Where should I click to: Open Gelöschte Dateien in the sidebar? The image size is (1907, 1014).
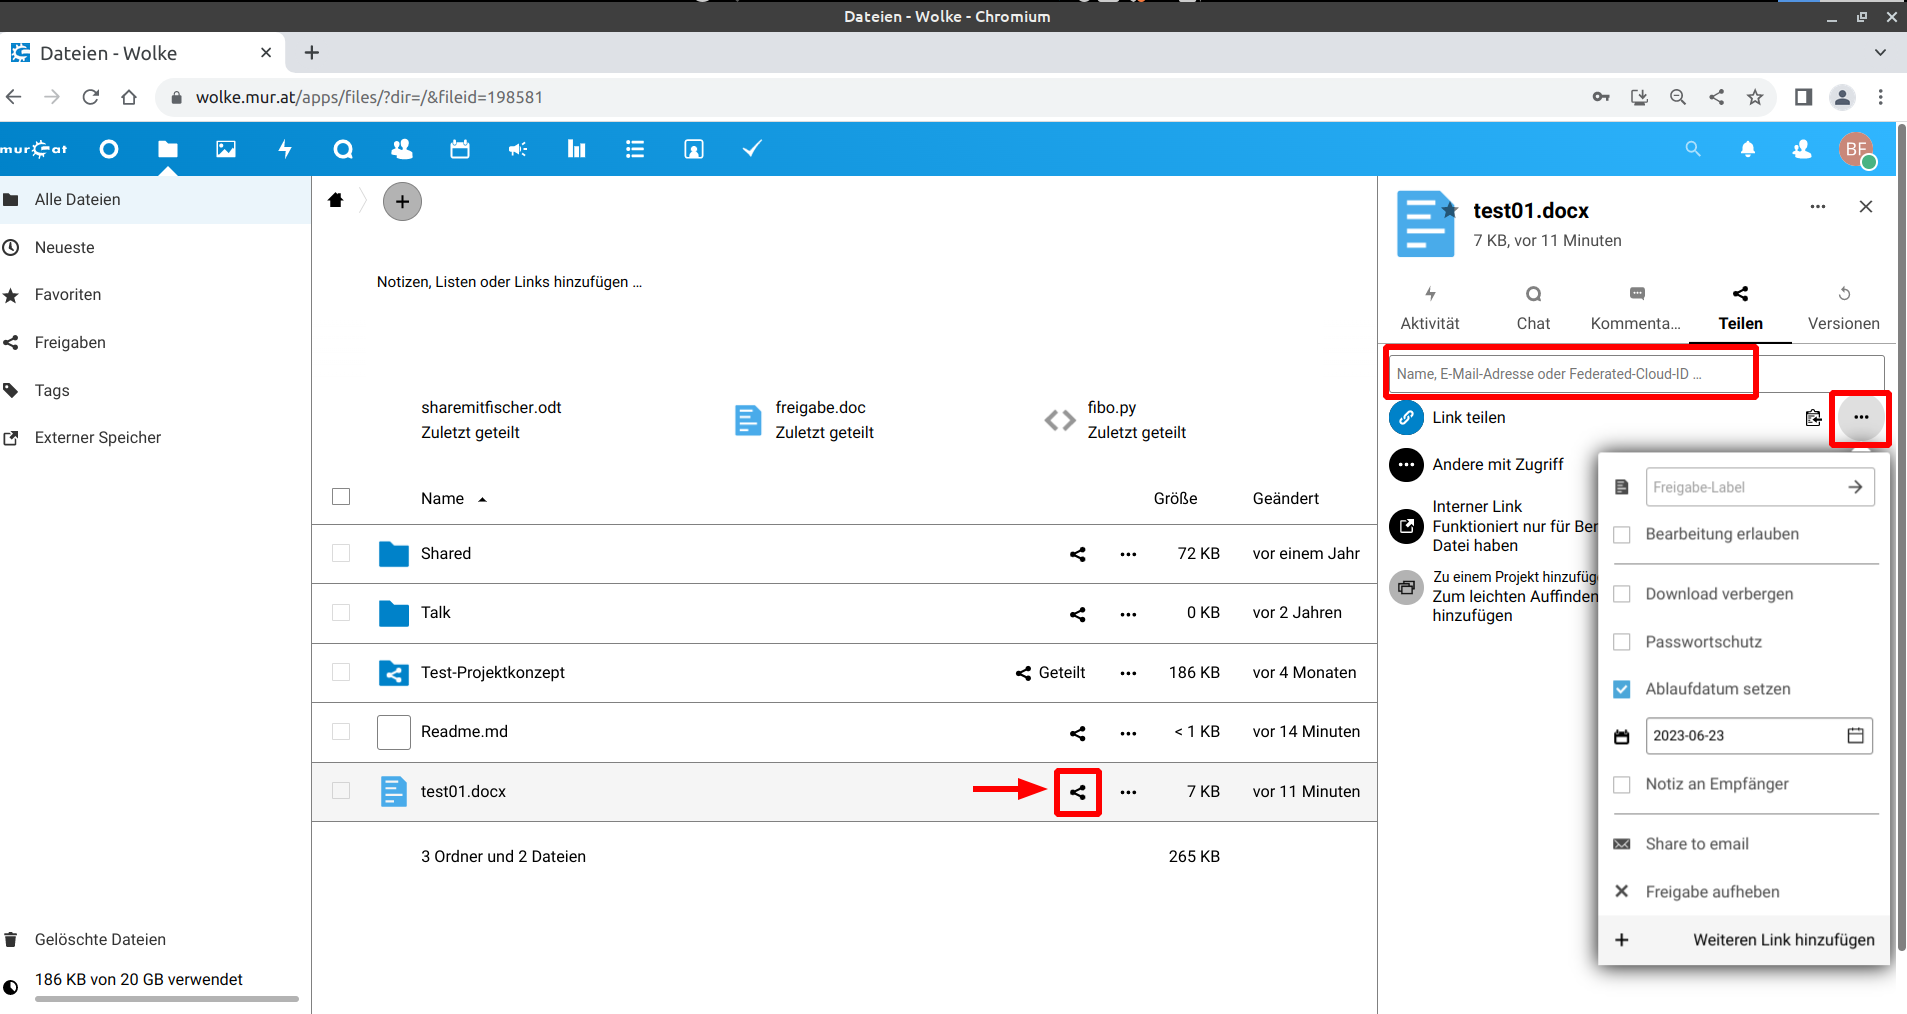coord(100,940)
